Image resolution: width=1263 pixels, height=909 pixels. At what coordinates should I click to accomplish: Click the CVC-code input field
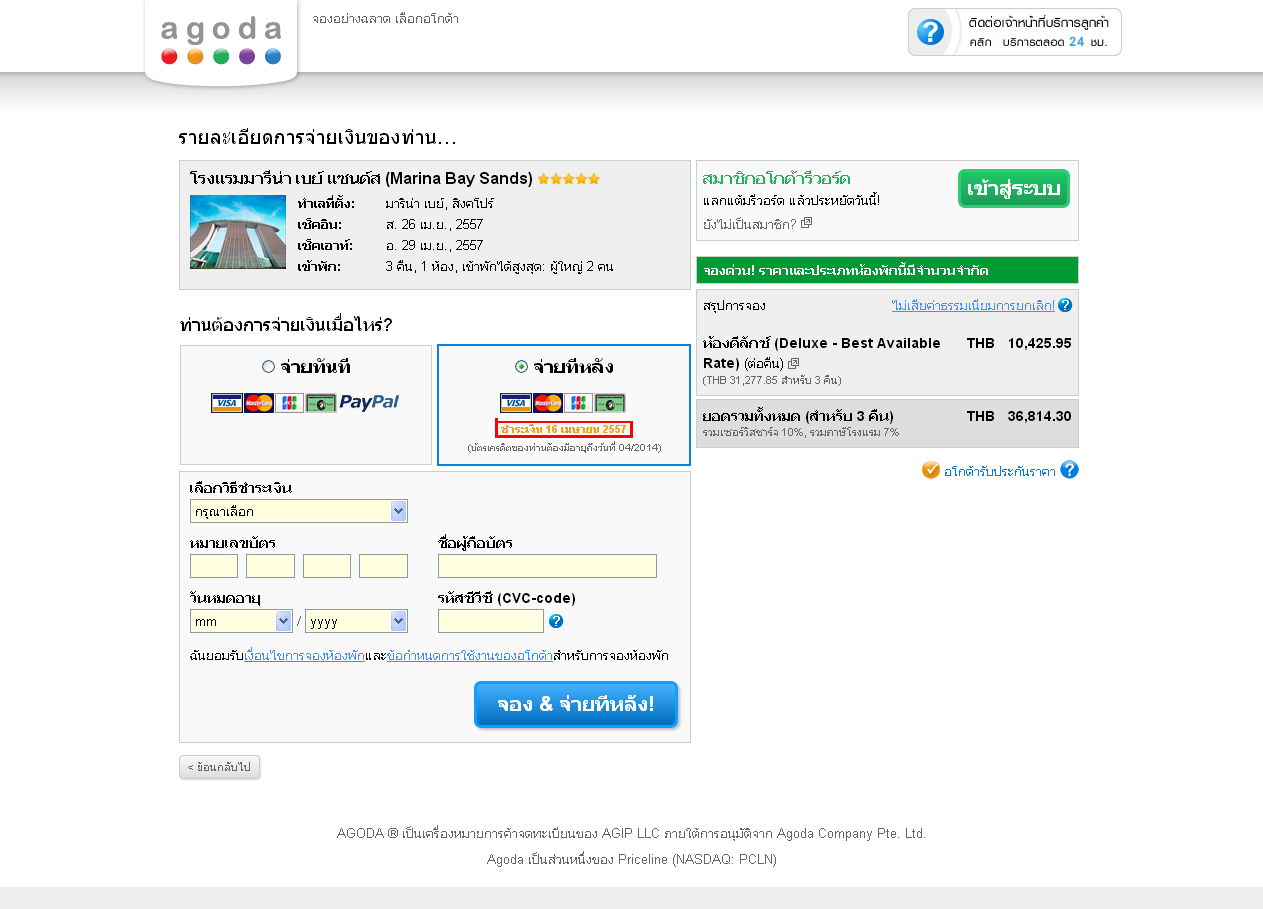491,621
